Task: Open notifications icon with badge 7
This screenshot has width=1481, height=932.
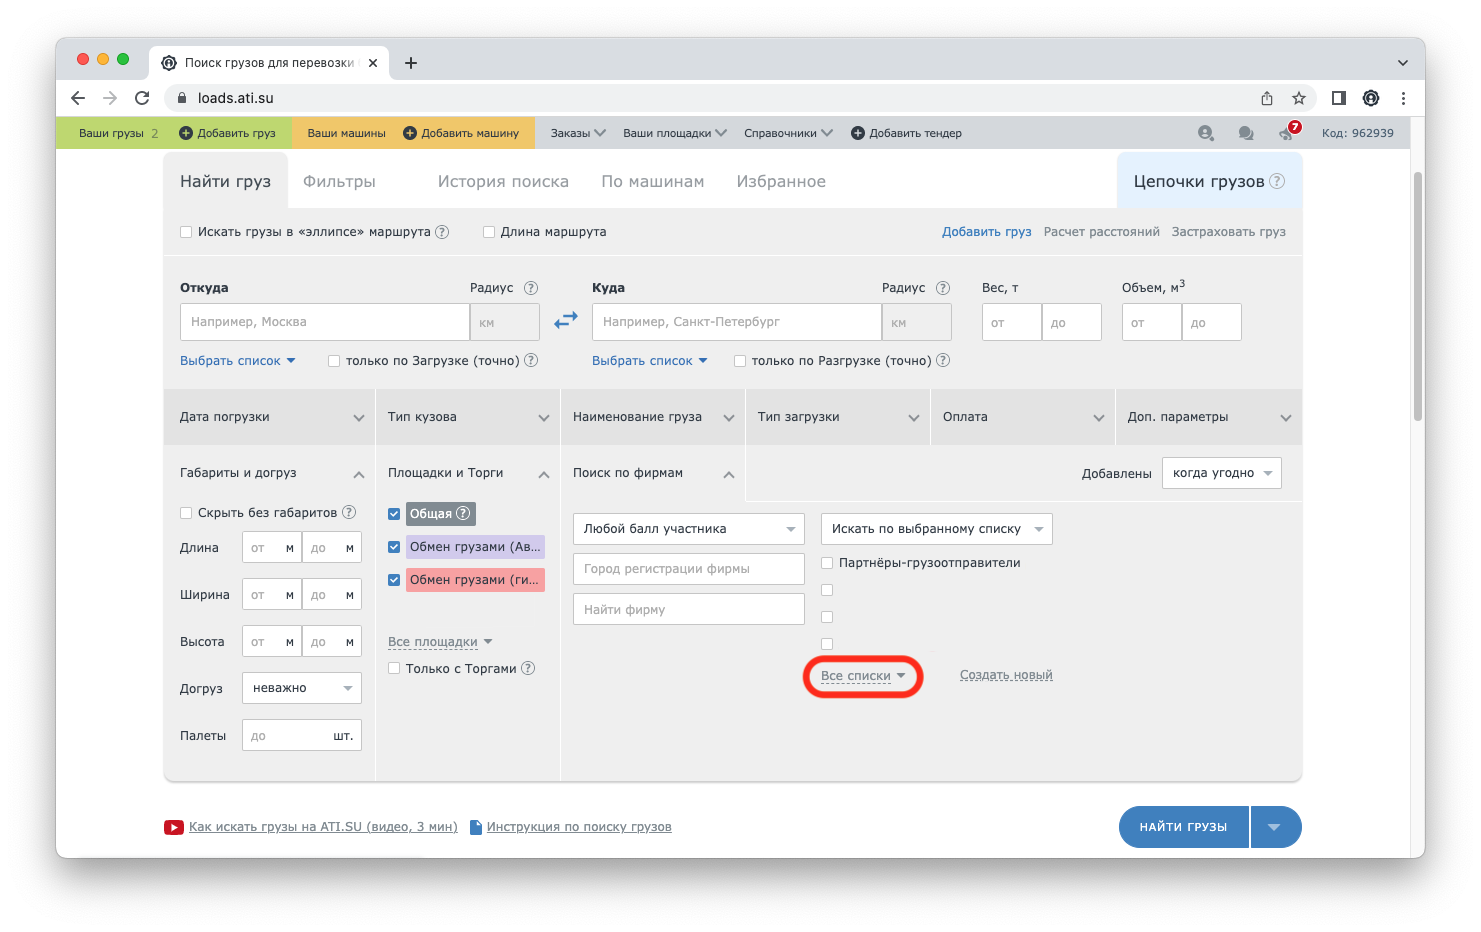Action: (x=1288, y=132)
